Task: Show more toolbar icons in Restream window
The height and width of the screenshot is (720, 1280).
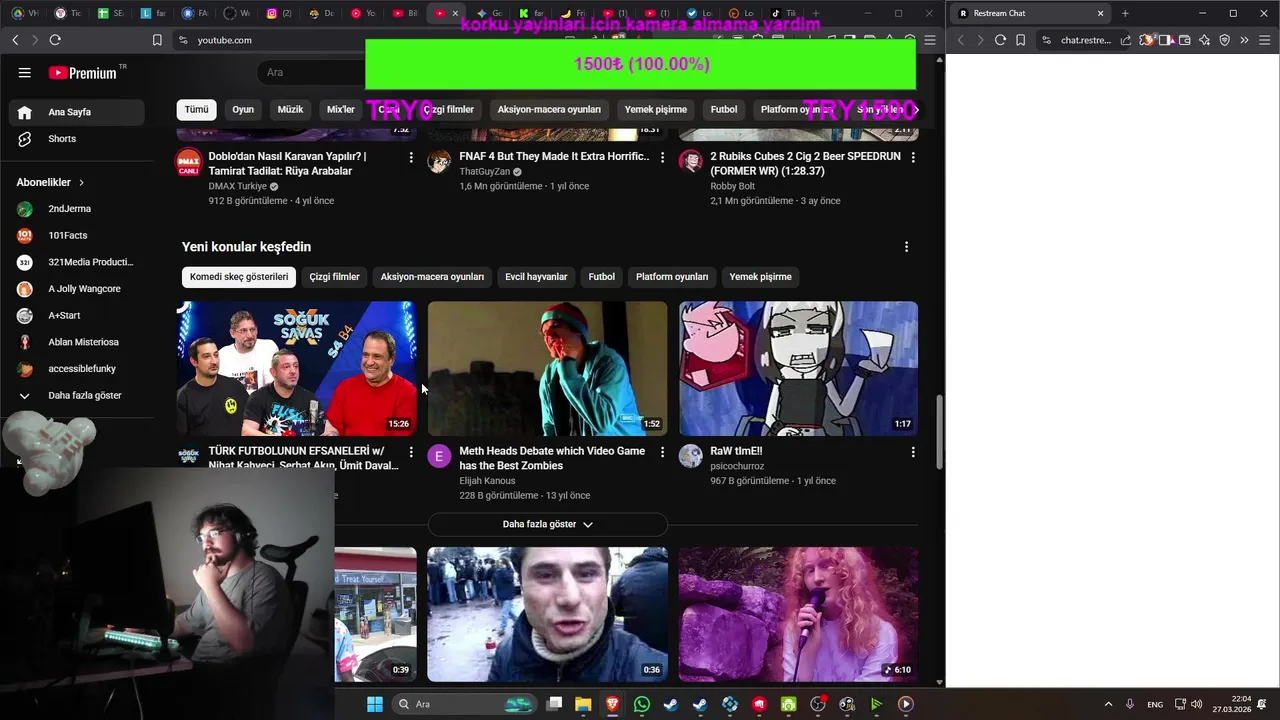Action: pos(1245,40)
